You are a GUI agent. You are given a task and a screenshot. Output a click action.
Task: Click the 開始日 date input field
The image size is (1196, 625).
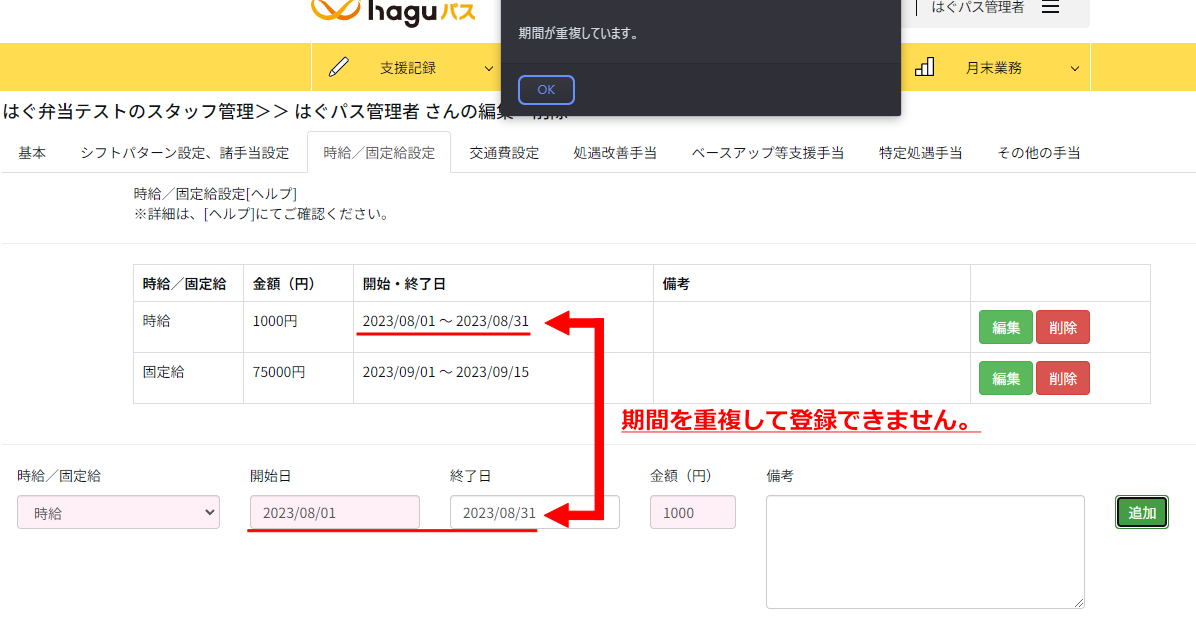pyautogui.click(x=334, y=512)
